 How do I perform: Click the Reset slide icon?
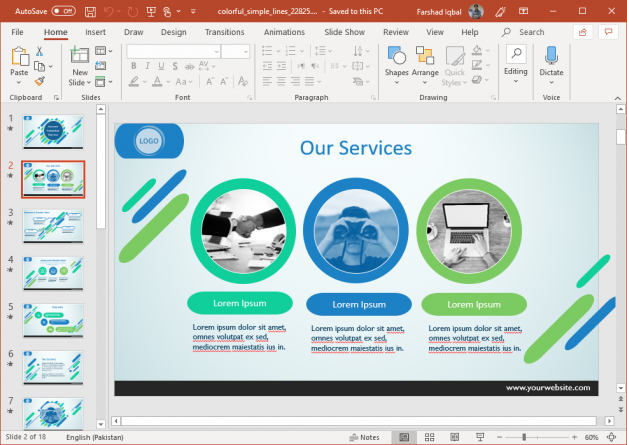click(100, 66)
